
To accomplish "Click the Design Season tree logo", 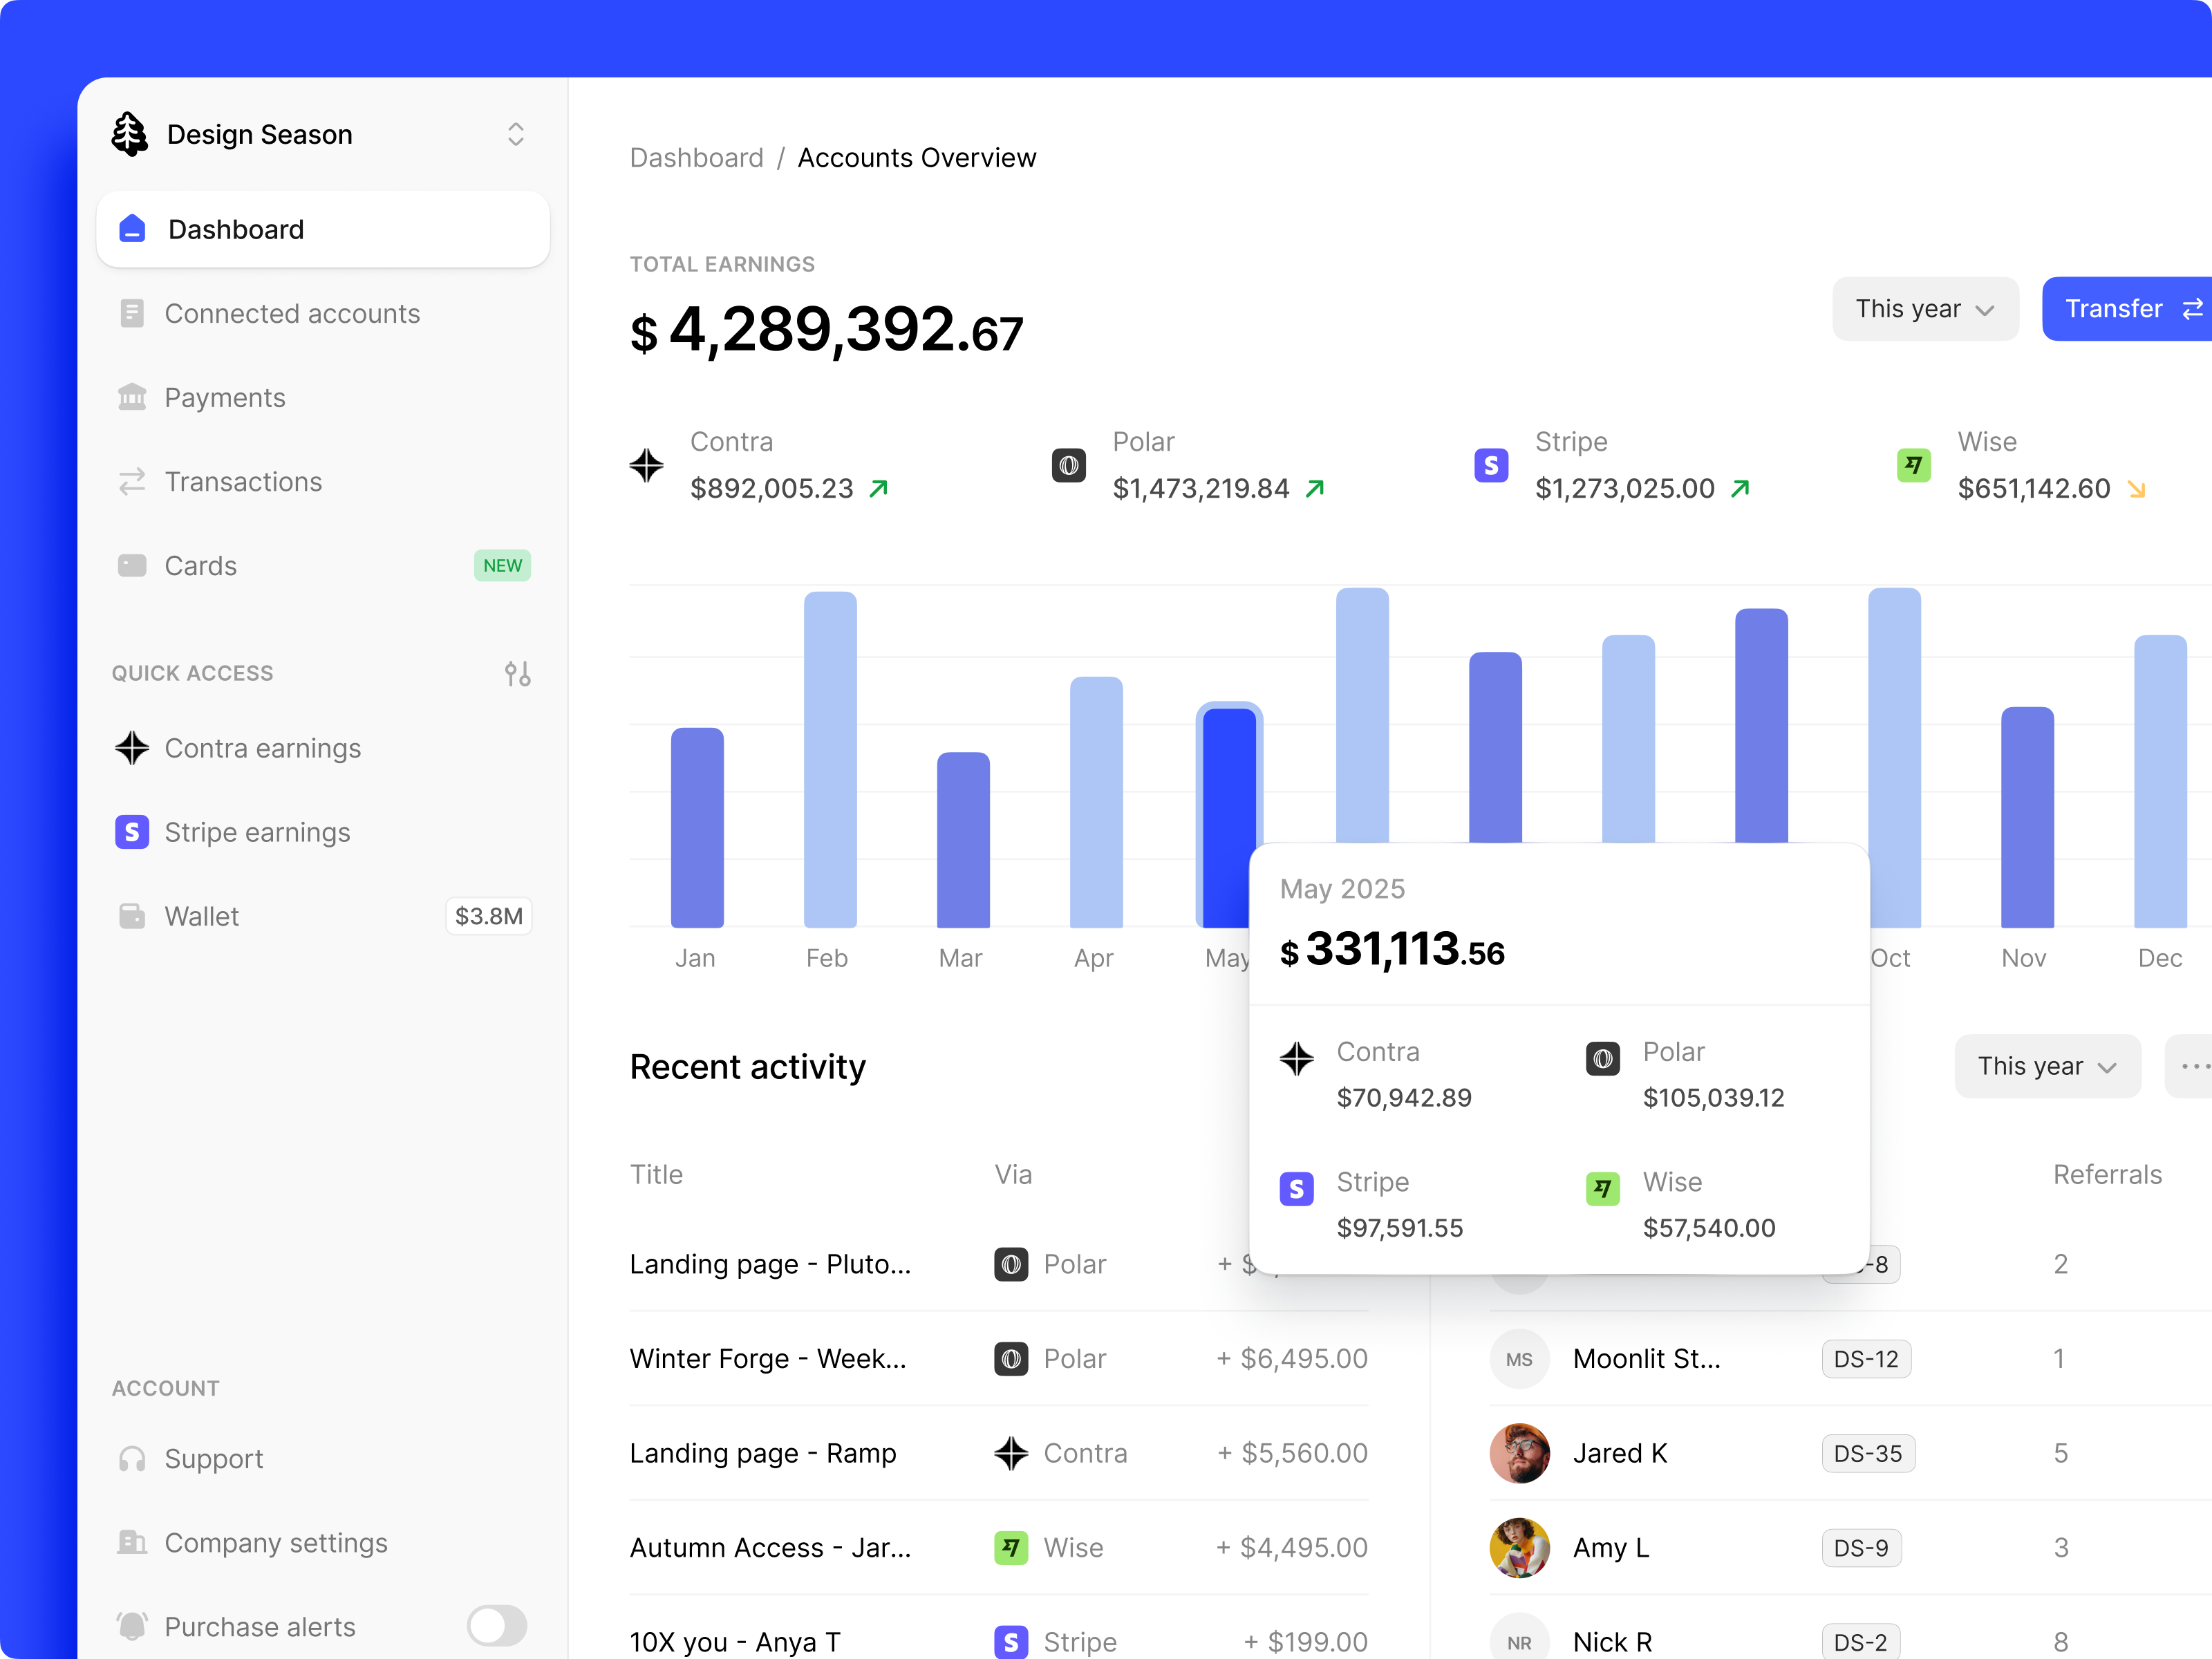I will [x=130, y=134].
